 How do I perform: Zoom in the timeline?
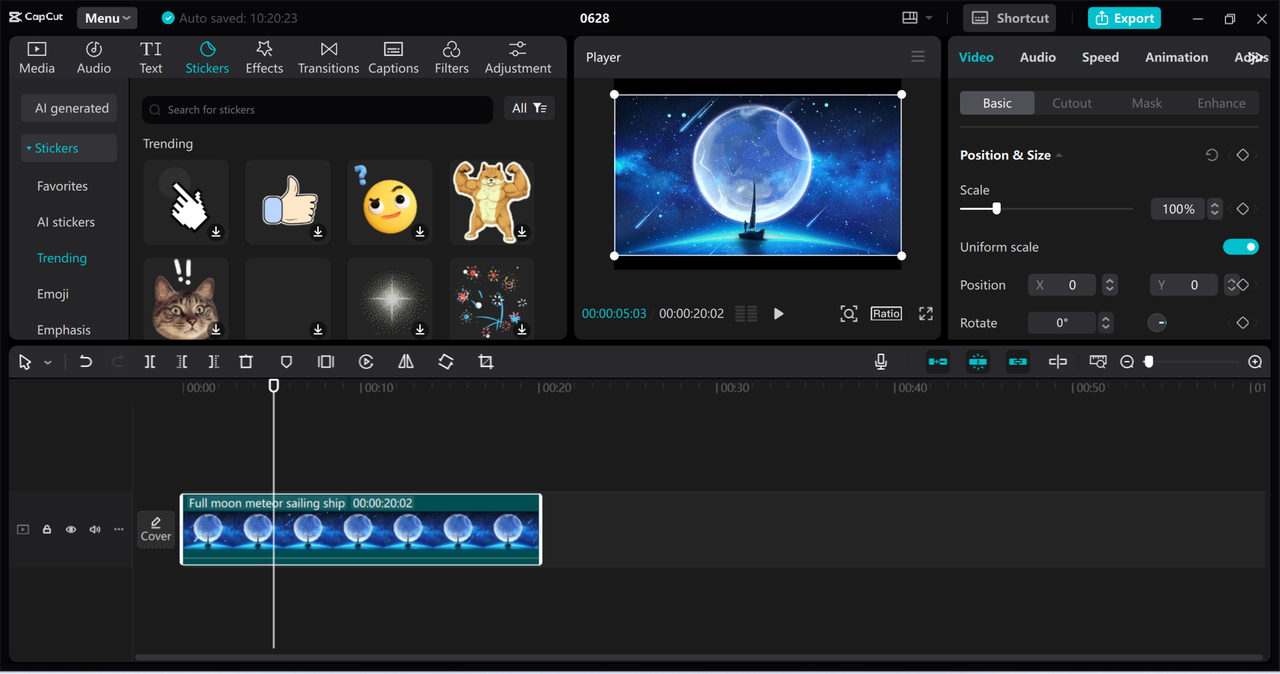click(x=1256, y=362)
